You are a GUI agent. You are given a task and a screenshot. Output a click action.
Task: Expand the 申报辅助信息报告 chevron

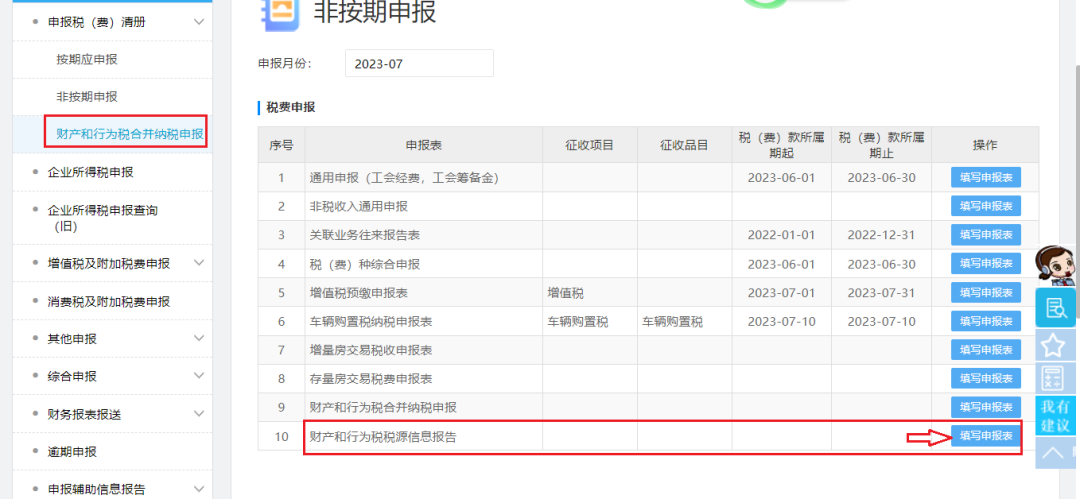click(199, 489)
